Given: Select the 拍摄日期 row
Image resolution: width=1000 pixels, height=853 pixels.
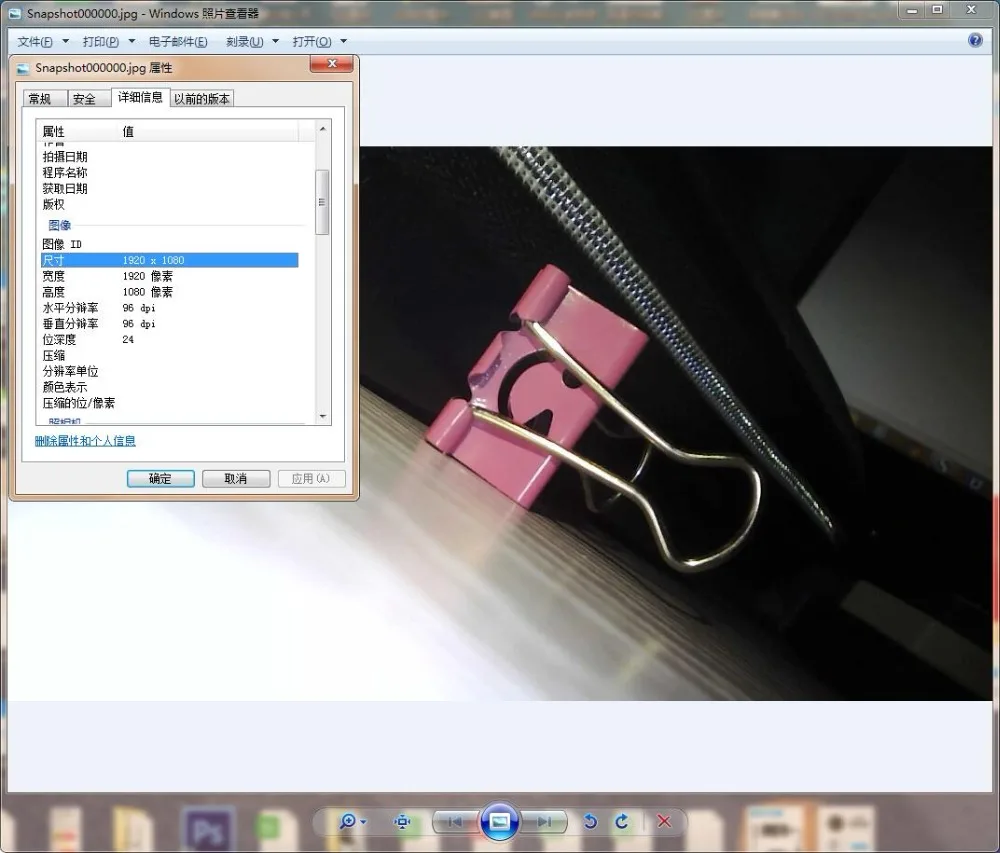Looking at the screenshot, I should 169,157.
